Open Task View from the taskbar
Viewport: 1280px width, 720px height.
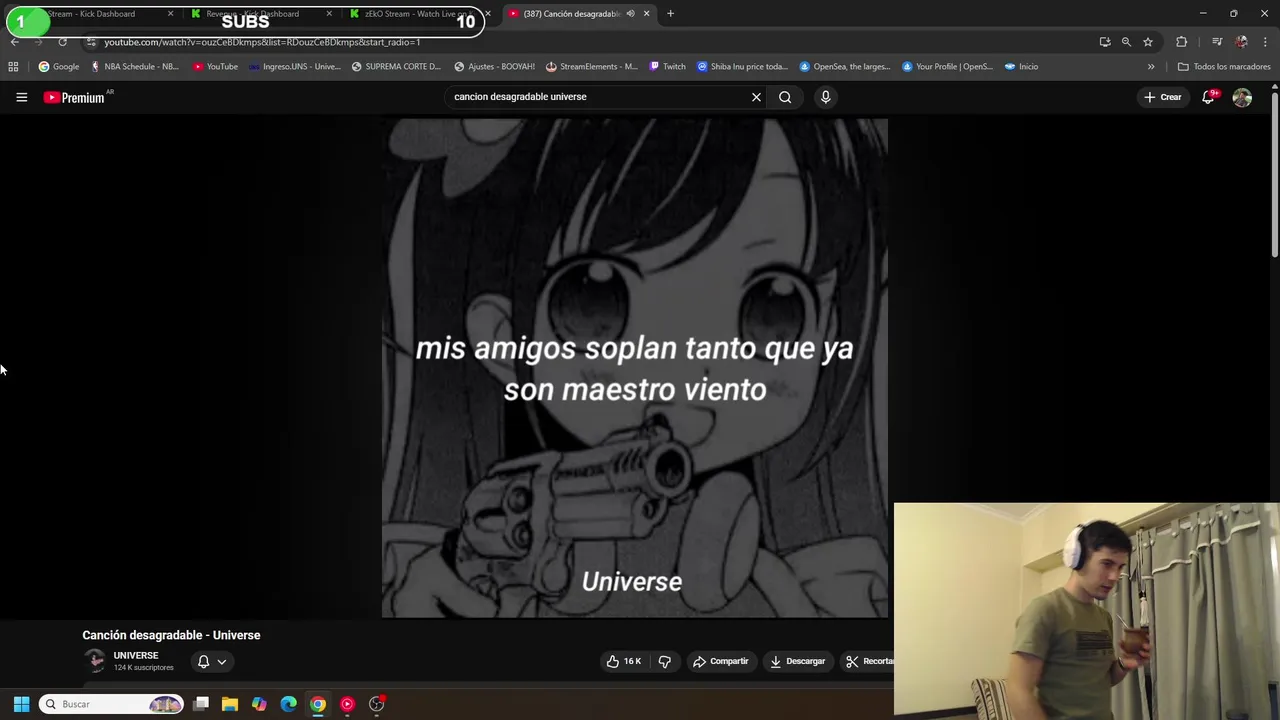(201, 704)
